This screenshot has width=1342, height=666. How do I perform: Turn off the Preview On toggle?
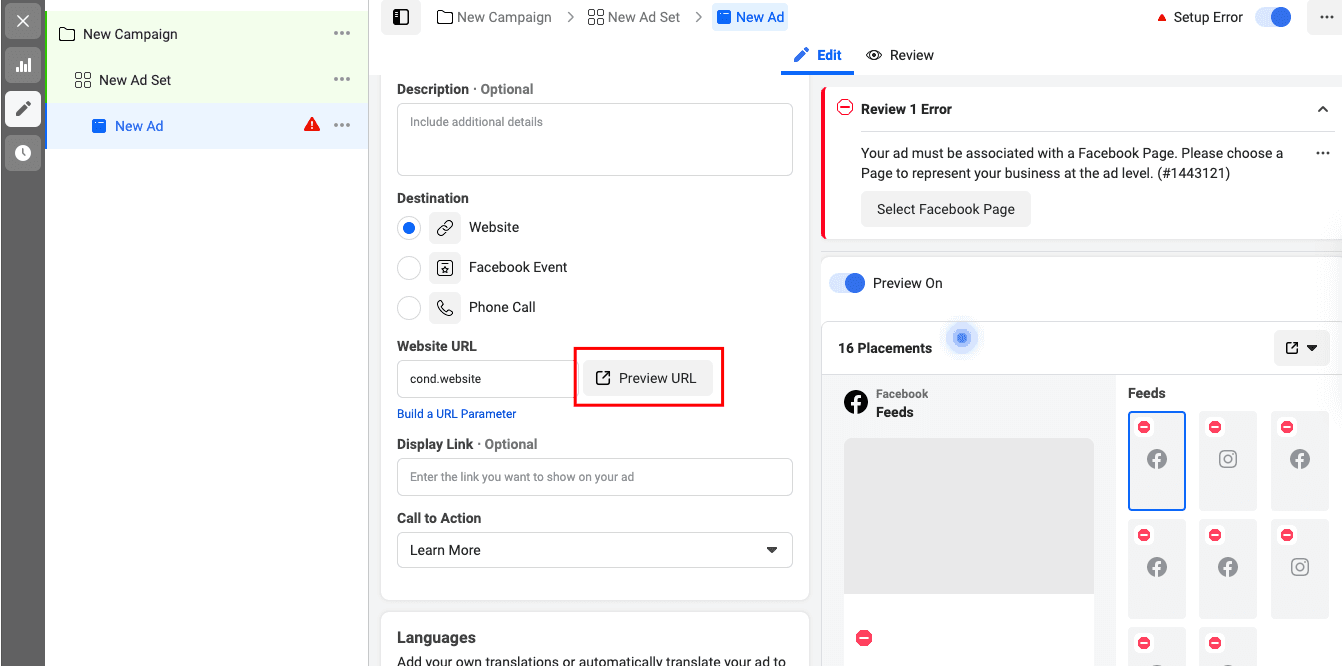tap(847, 283)
